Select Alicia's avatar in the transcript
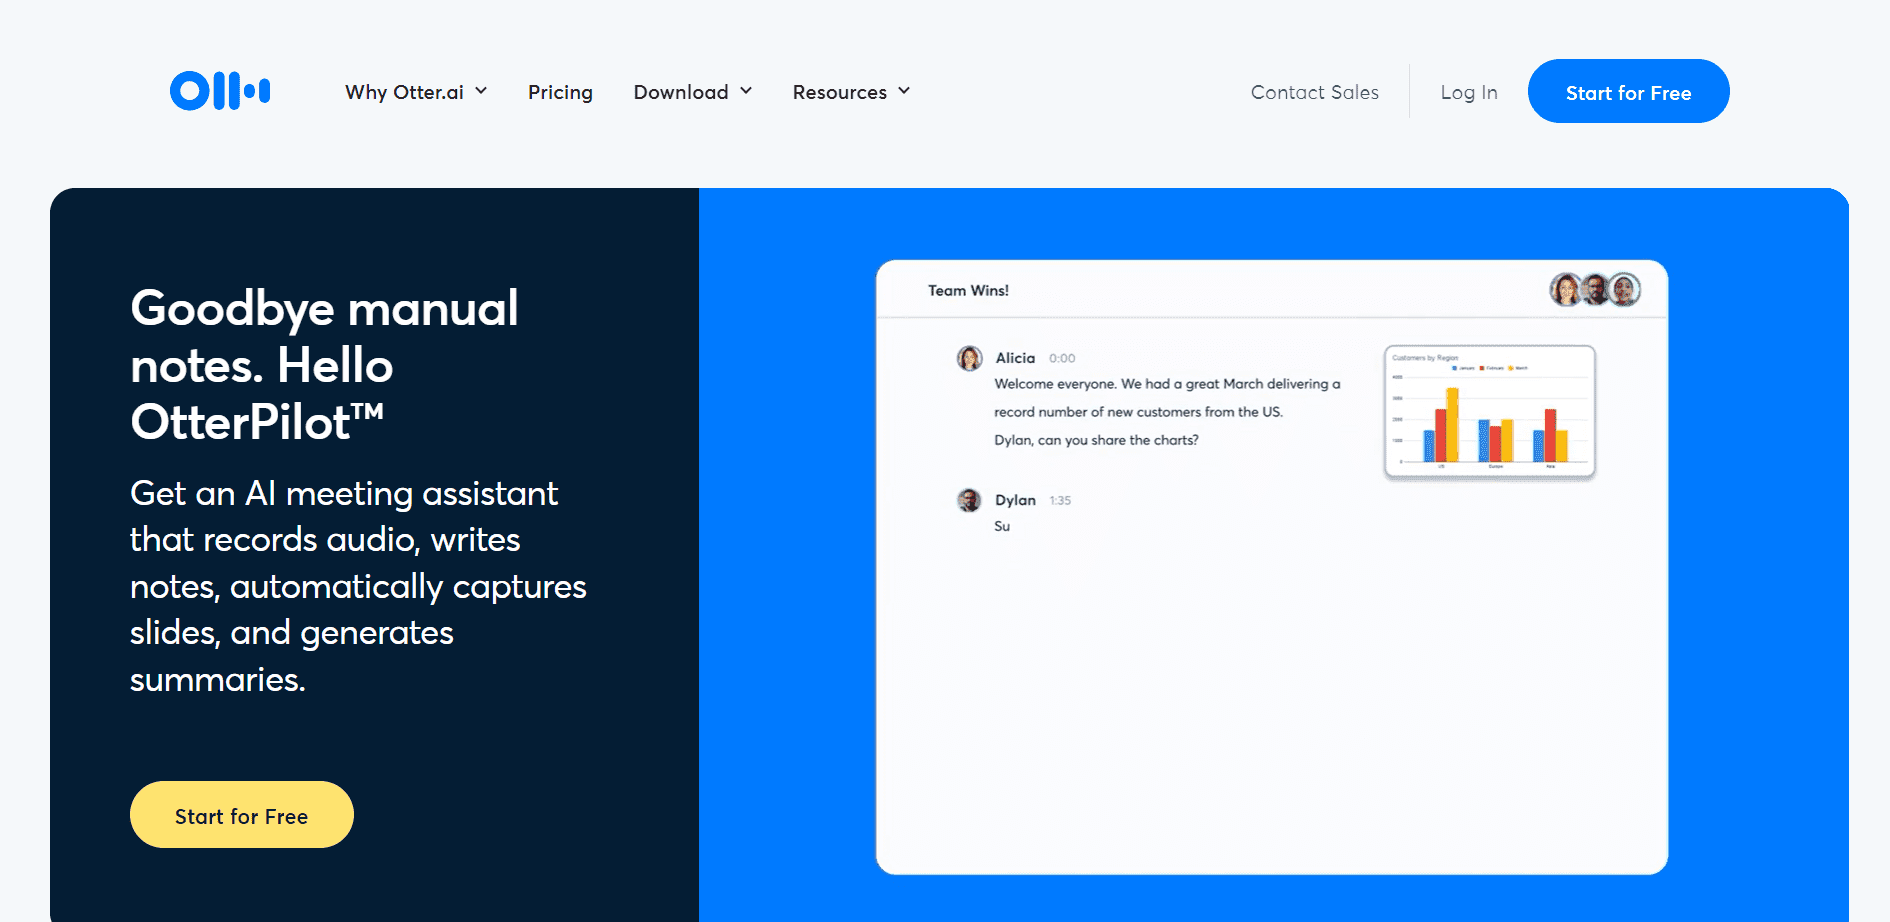1890x922 pixels. [969, 358]
